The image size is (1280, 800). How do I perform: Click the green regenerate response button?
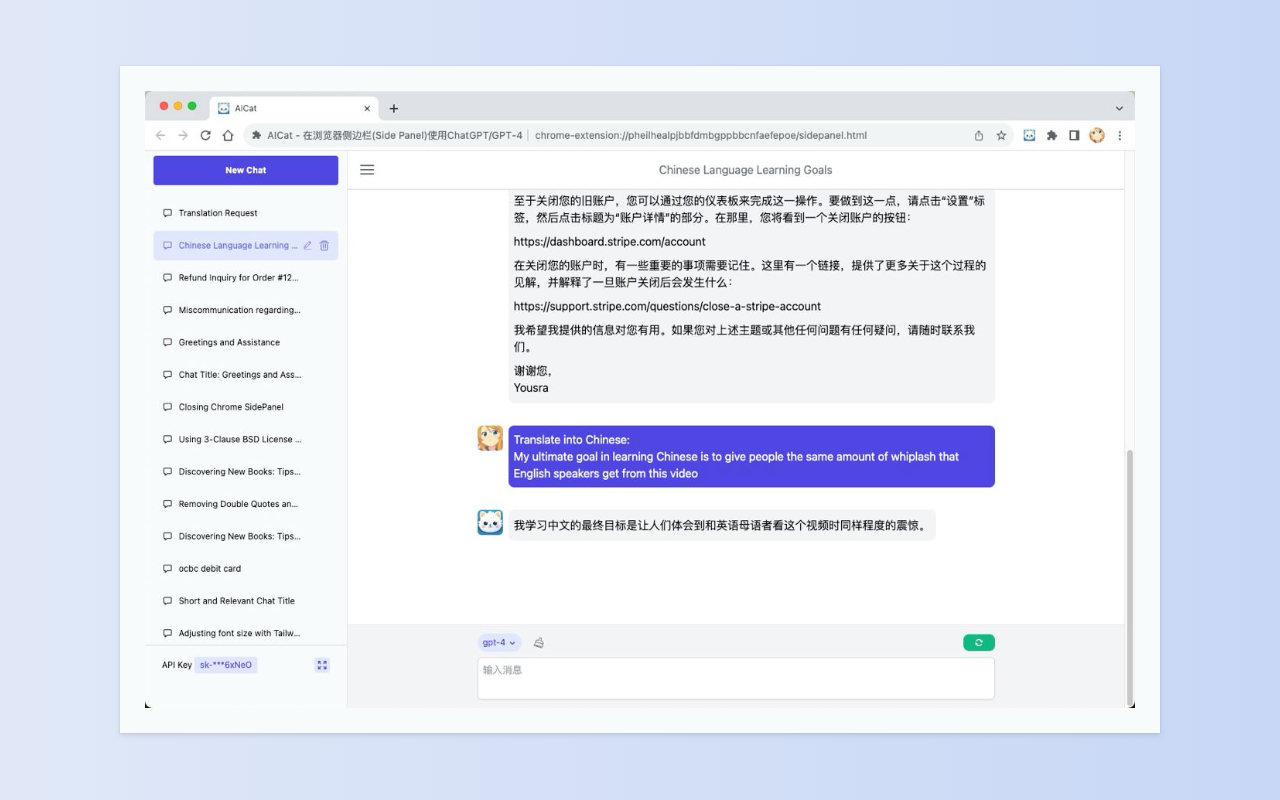click(978, 642)
